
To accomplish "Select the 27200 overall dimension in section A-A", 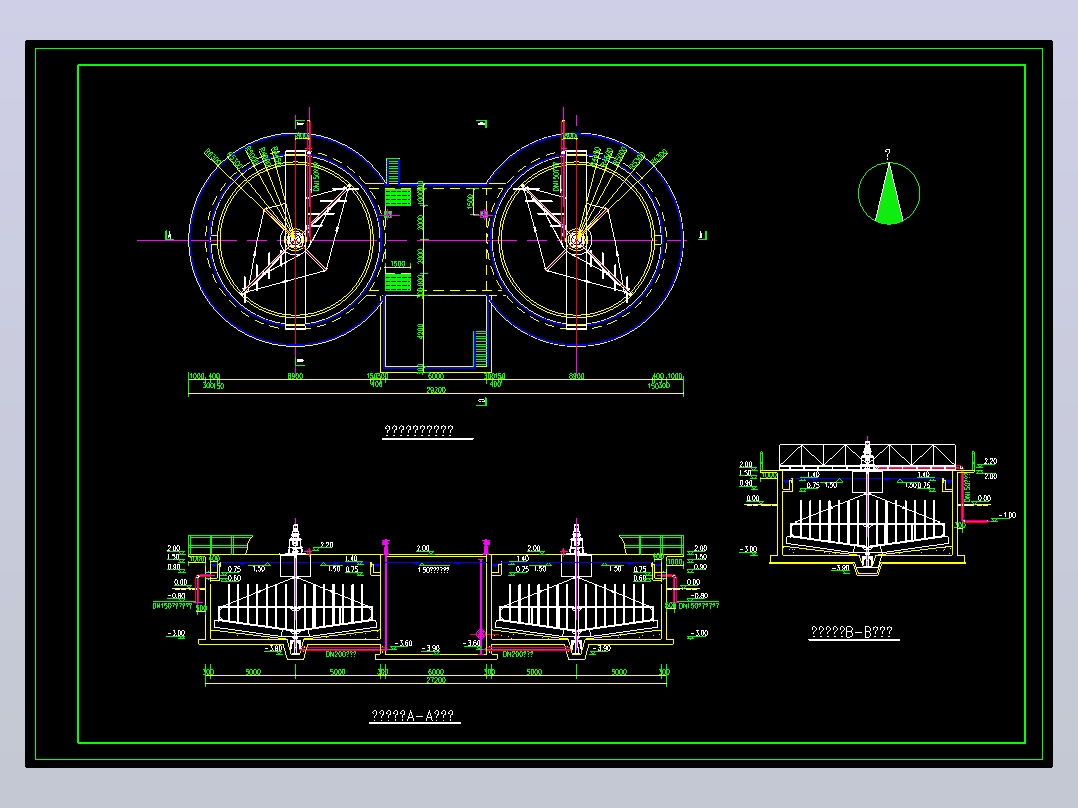I will tap(436, 680).
